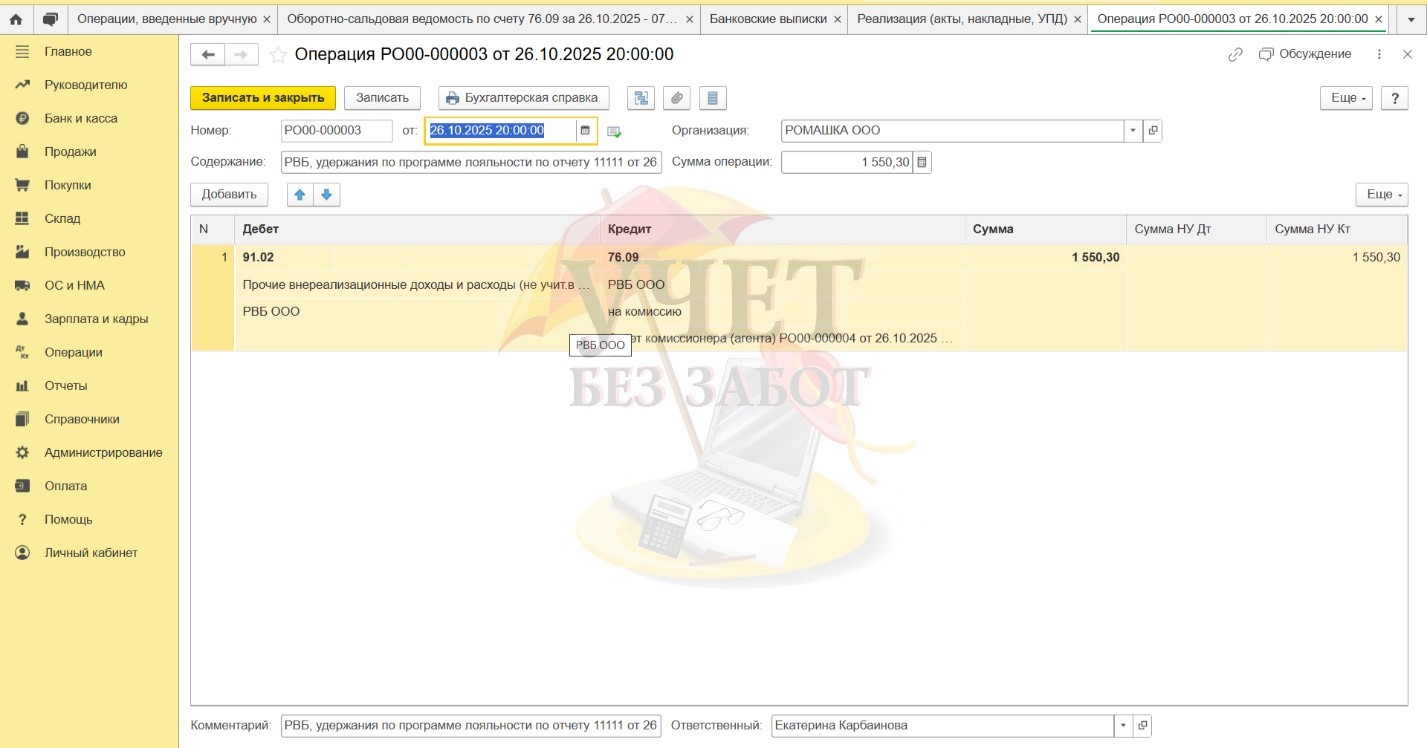The width and height of the screenshot is (1427, 748).
Task: Navigate back with left arrow button
Action: click(x=208, y=55)
